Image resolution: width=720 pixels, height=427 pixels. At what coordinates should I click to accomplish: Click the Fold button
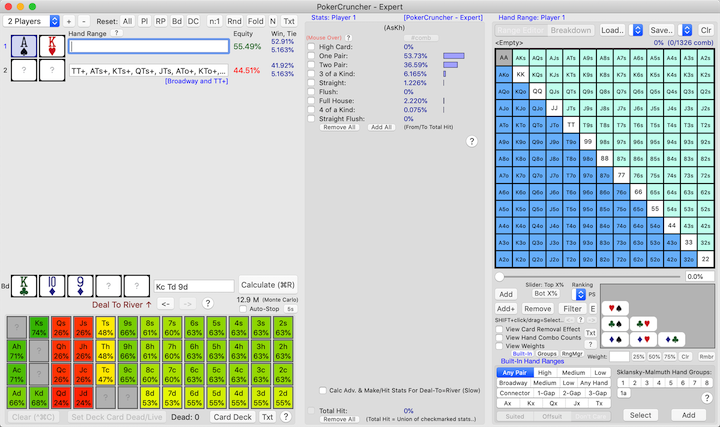(255, 21)
